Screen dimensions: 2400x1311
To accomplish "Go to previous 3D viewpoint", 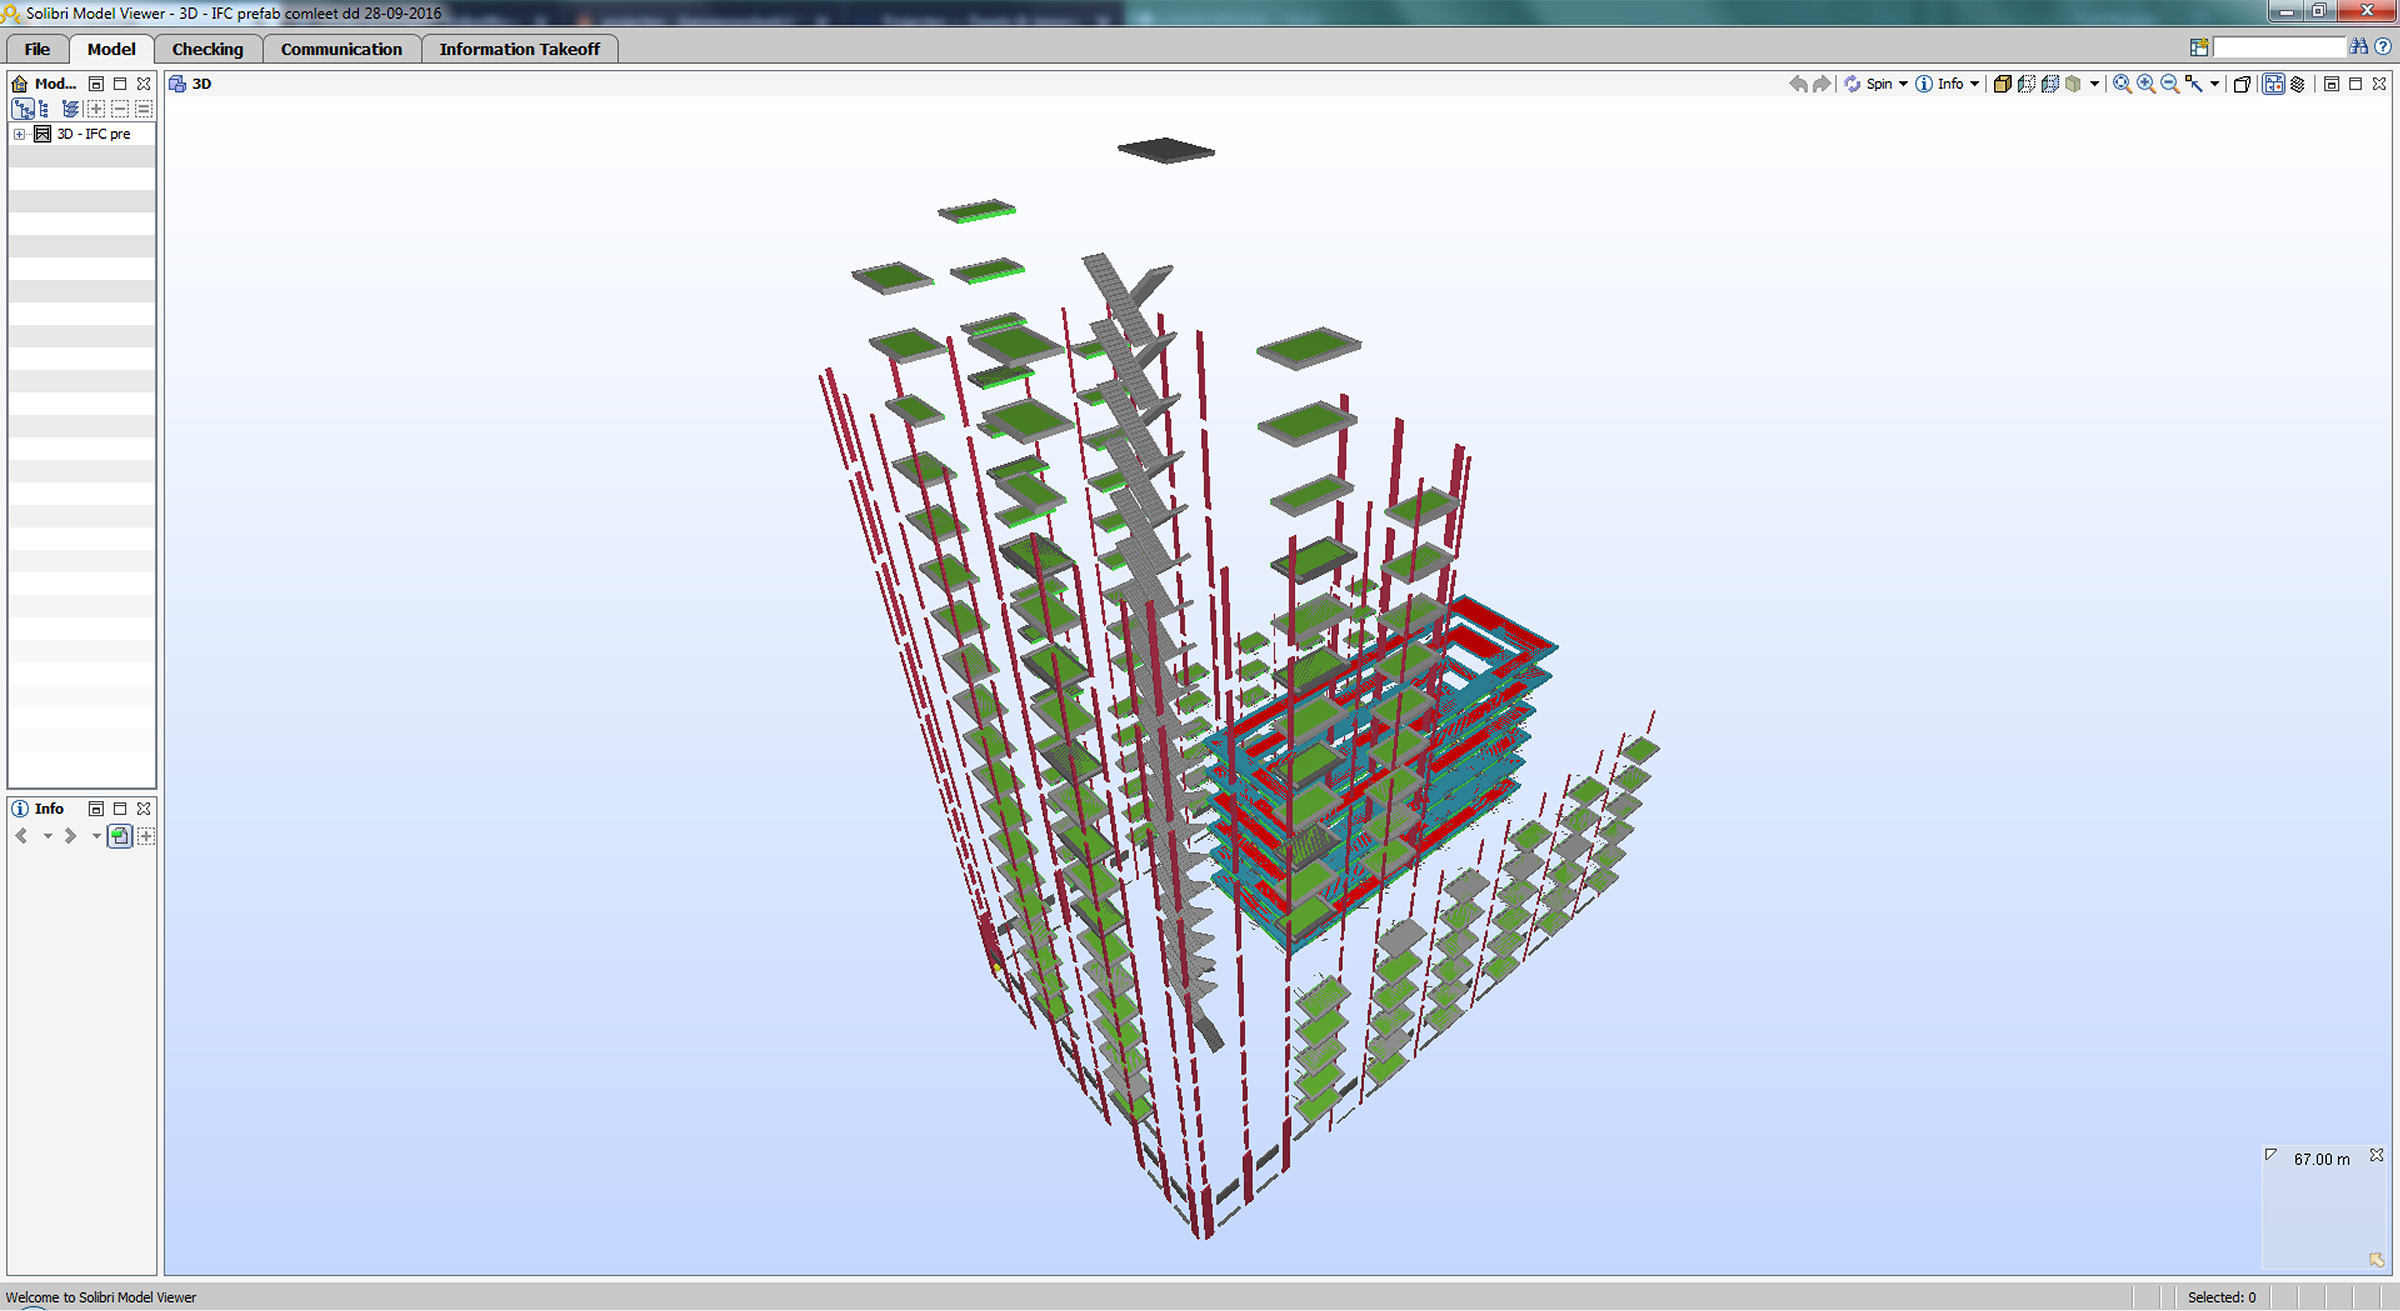I will pos(1798,84).
